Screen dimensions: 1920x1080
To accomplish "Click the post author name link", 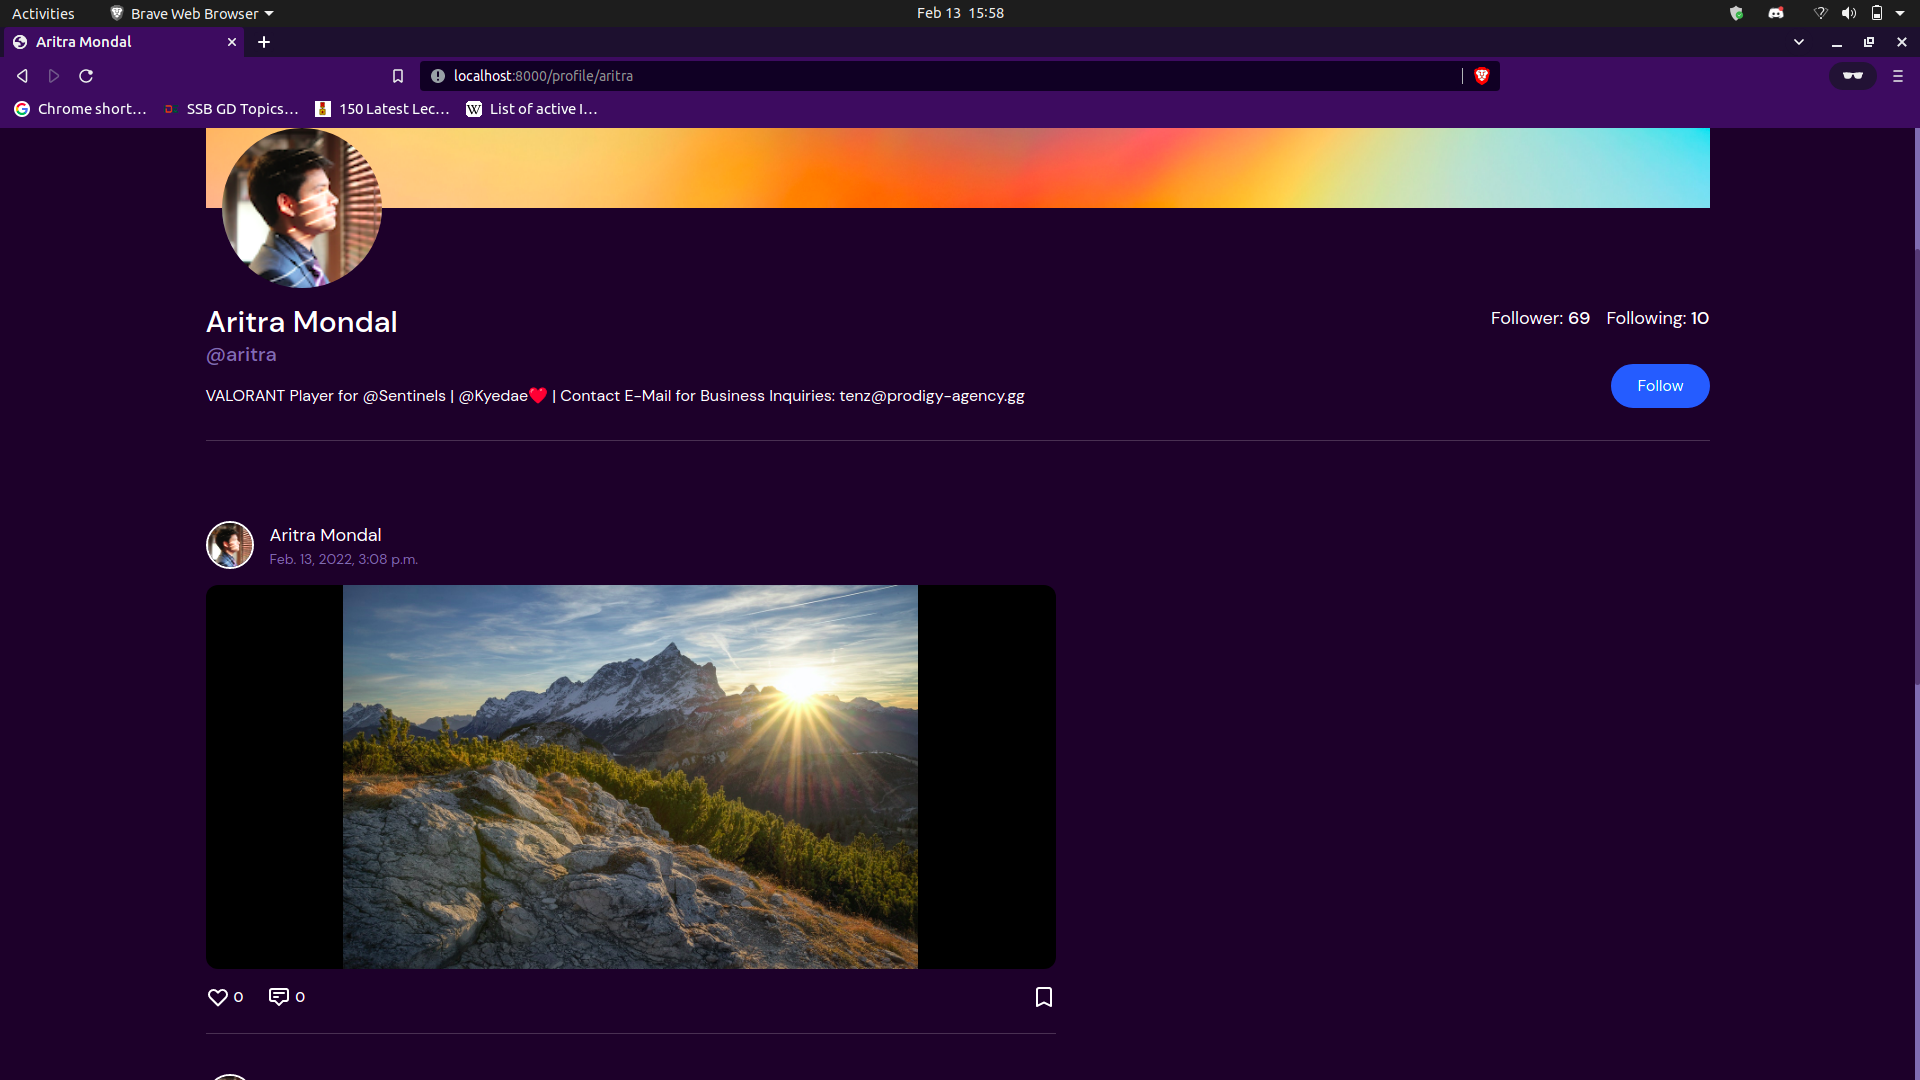I will [x=325, y=535].
